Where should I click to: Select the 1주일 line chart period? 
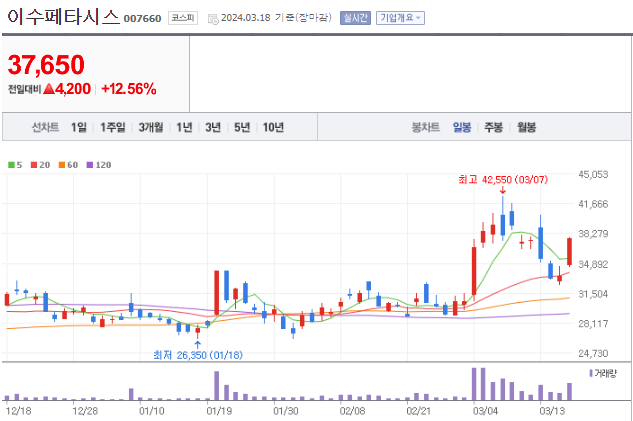(113, 128)
